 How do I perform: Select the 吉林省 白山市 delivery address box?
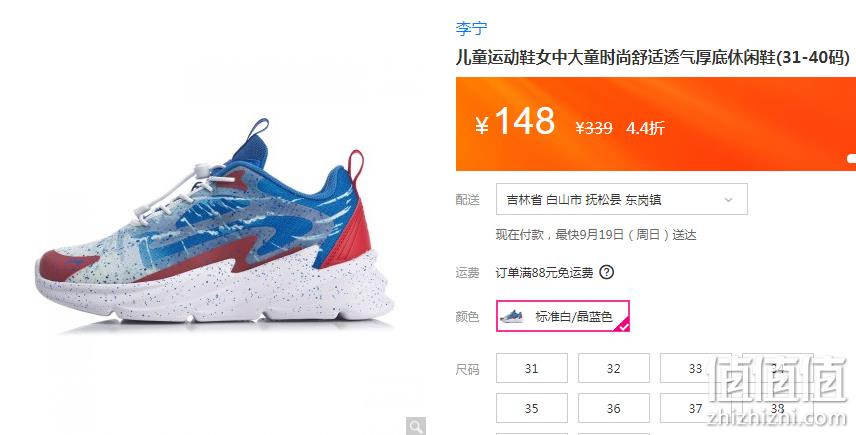click(622, 199)
